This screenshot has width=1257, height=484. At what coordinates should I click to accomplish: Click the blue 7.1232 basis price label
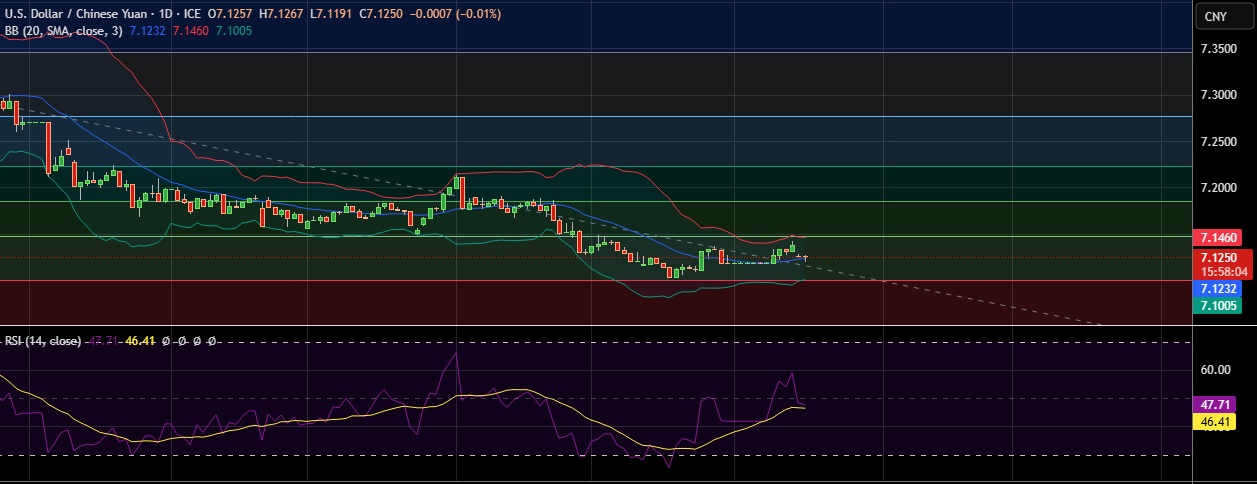1219,288
